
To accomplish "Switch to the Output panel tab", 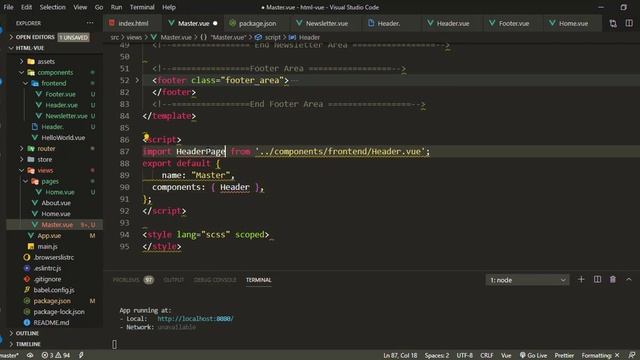I will 173,280.
